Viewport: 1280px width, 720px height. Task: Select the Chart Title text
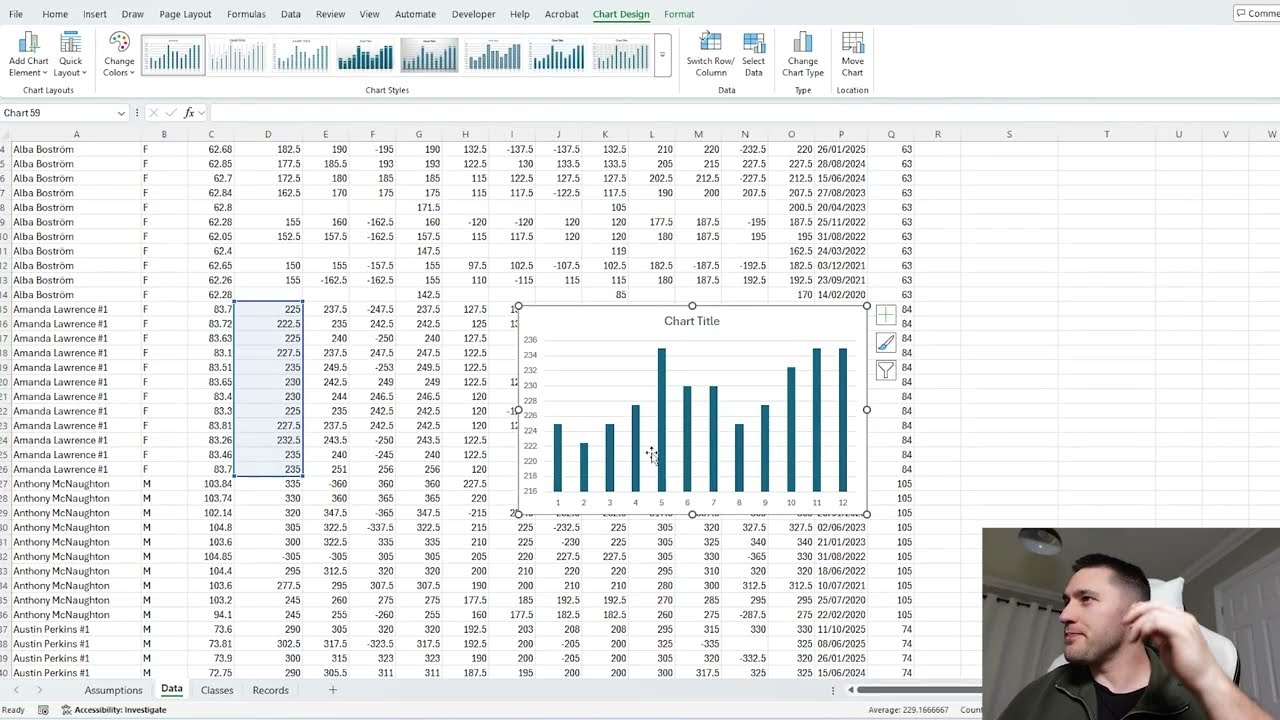pos(692,321)
